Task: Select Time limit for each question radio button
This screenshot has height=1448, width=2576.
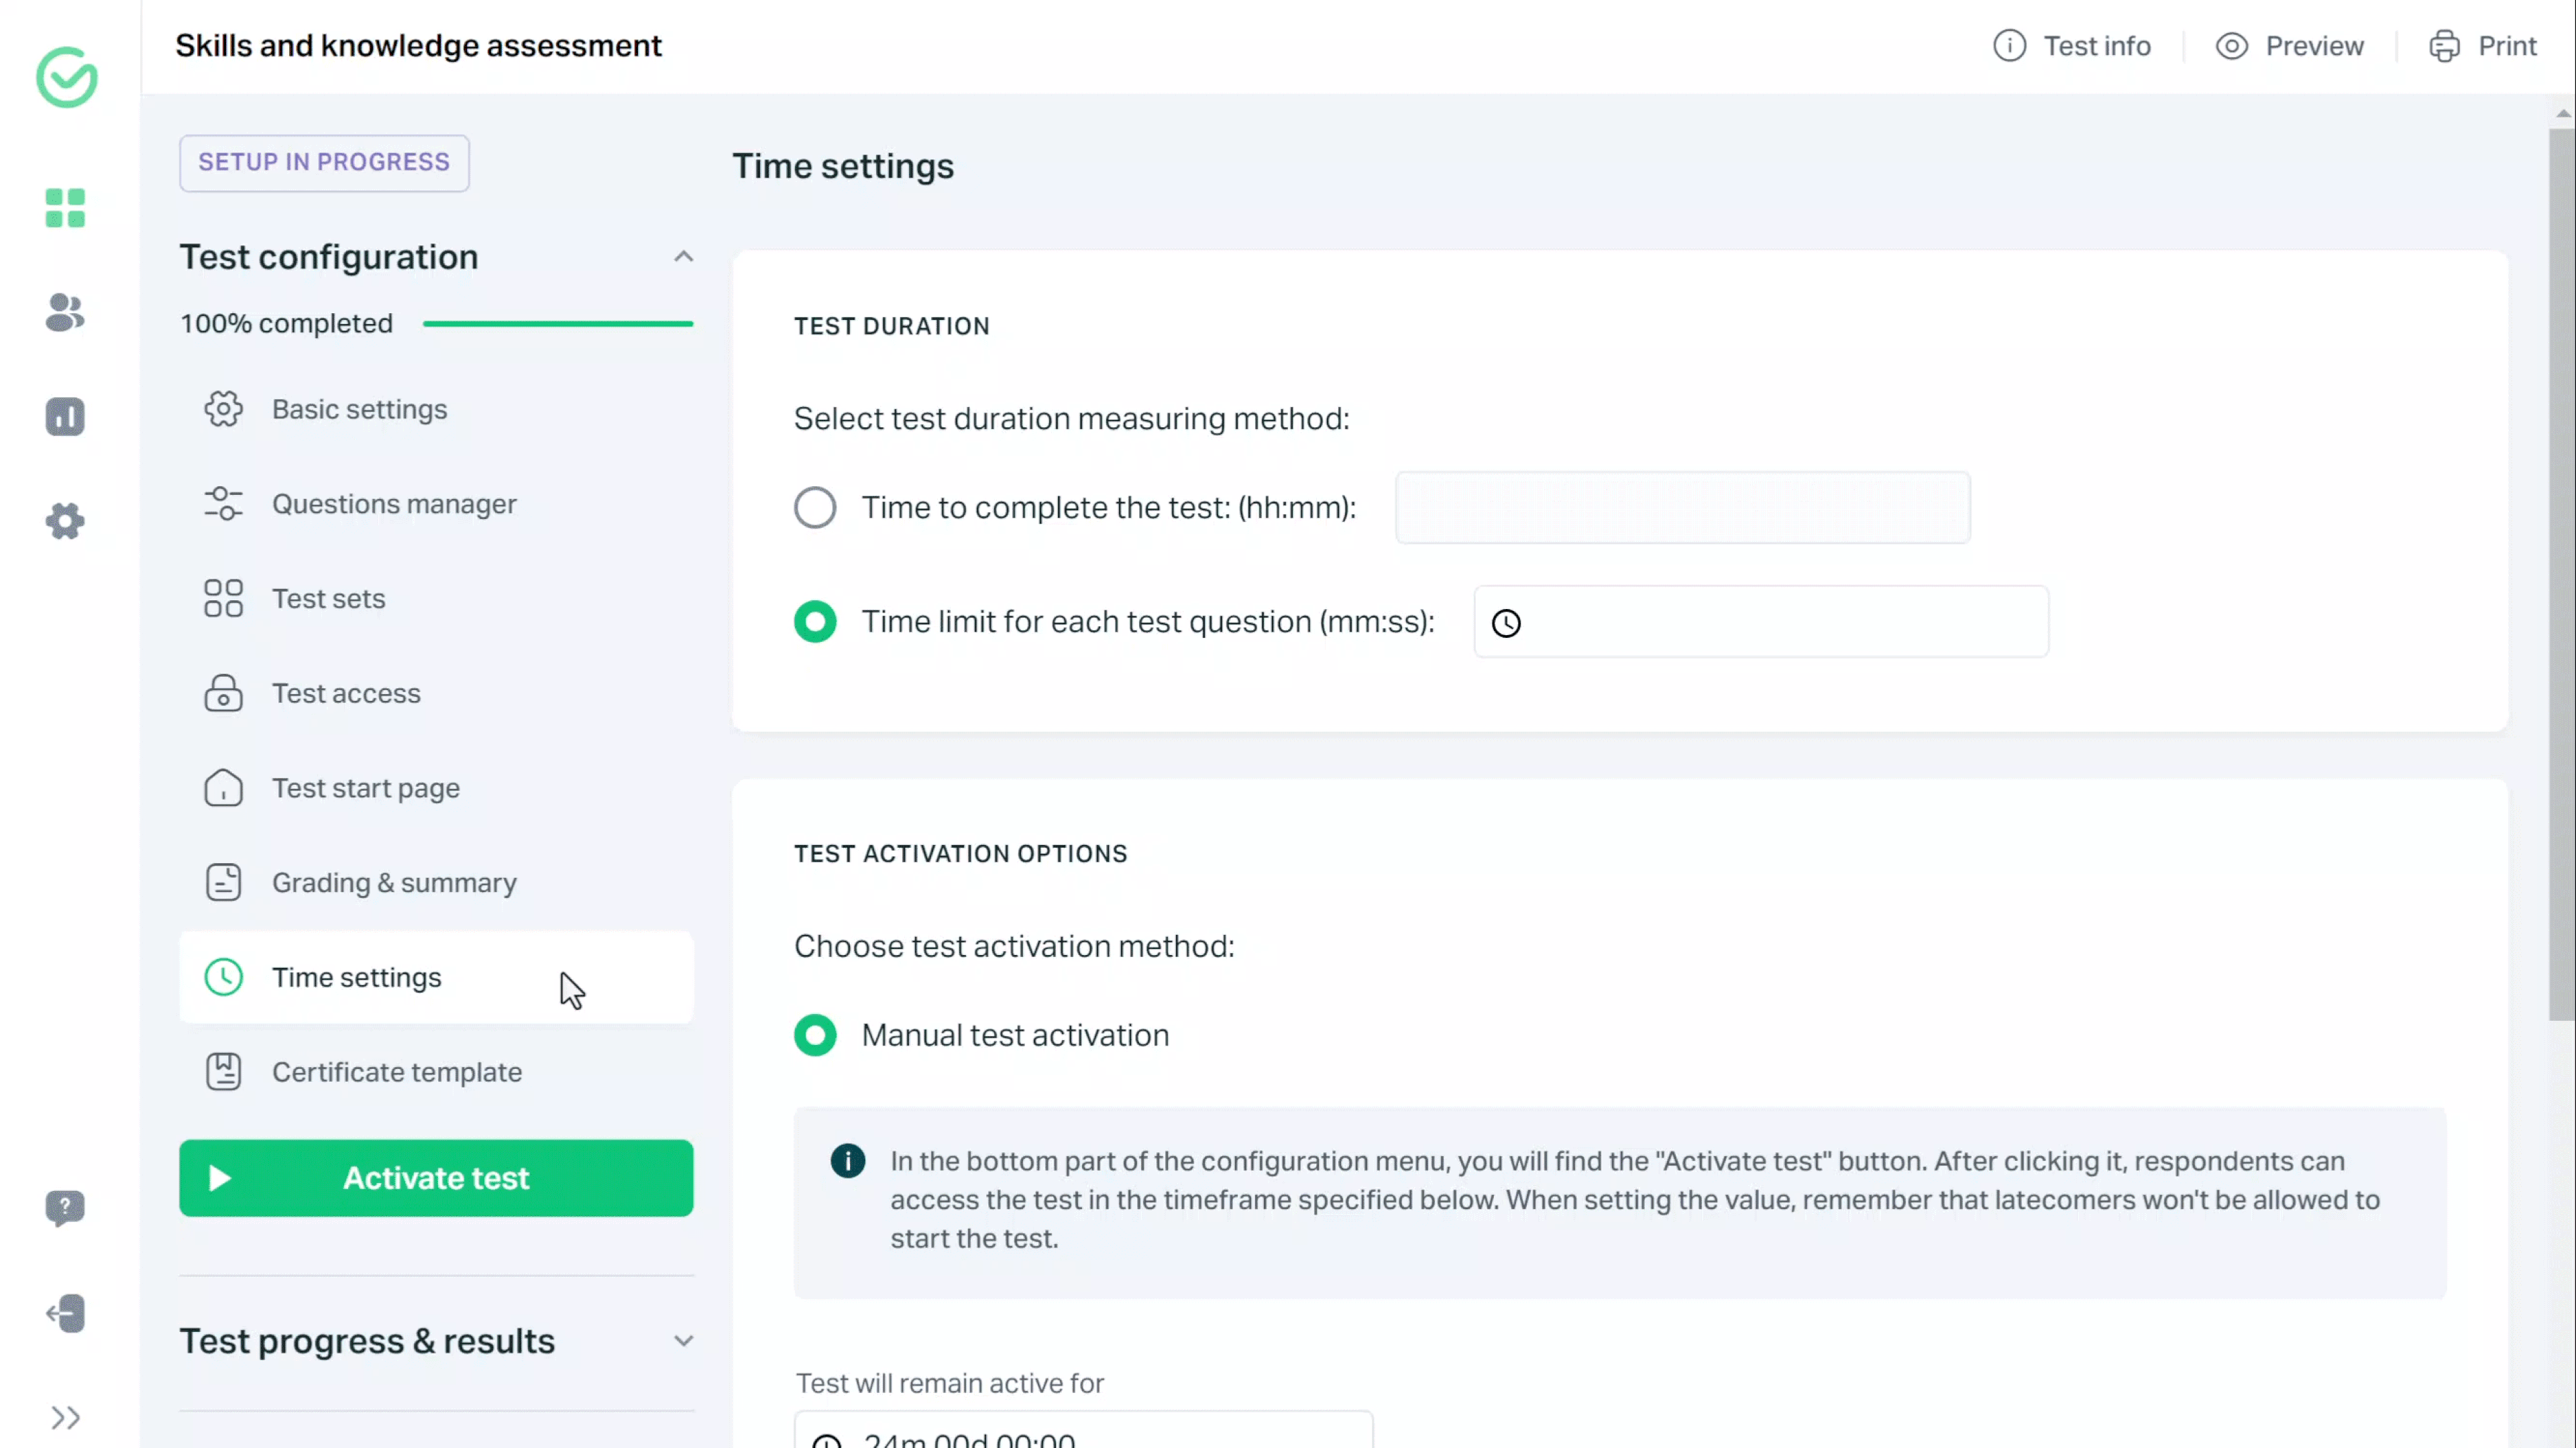Action: [x=816, y=620]
